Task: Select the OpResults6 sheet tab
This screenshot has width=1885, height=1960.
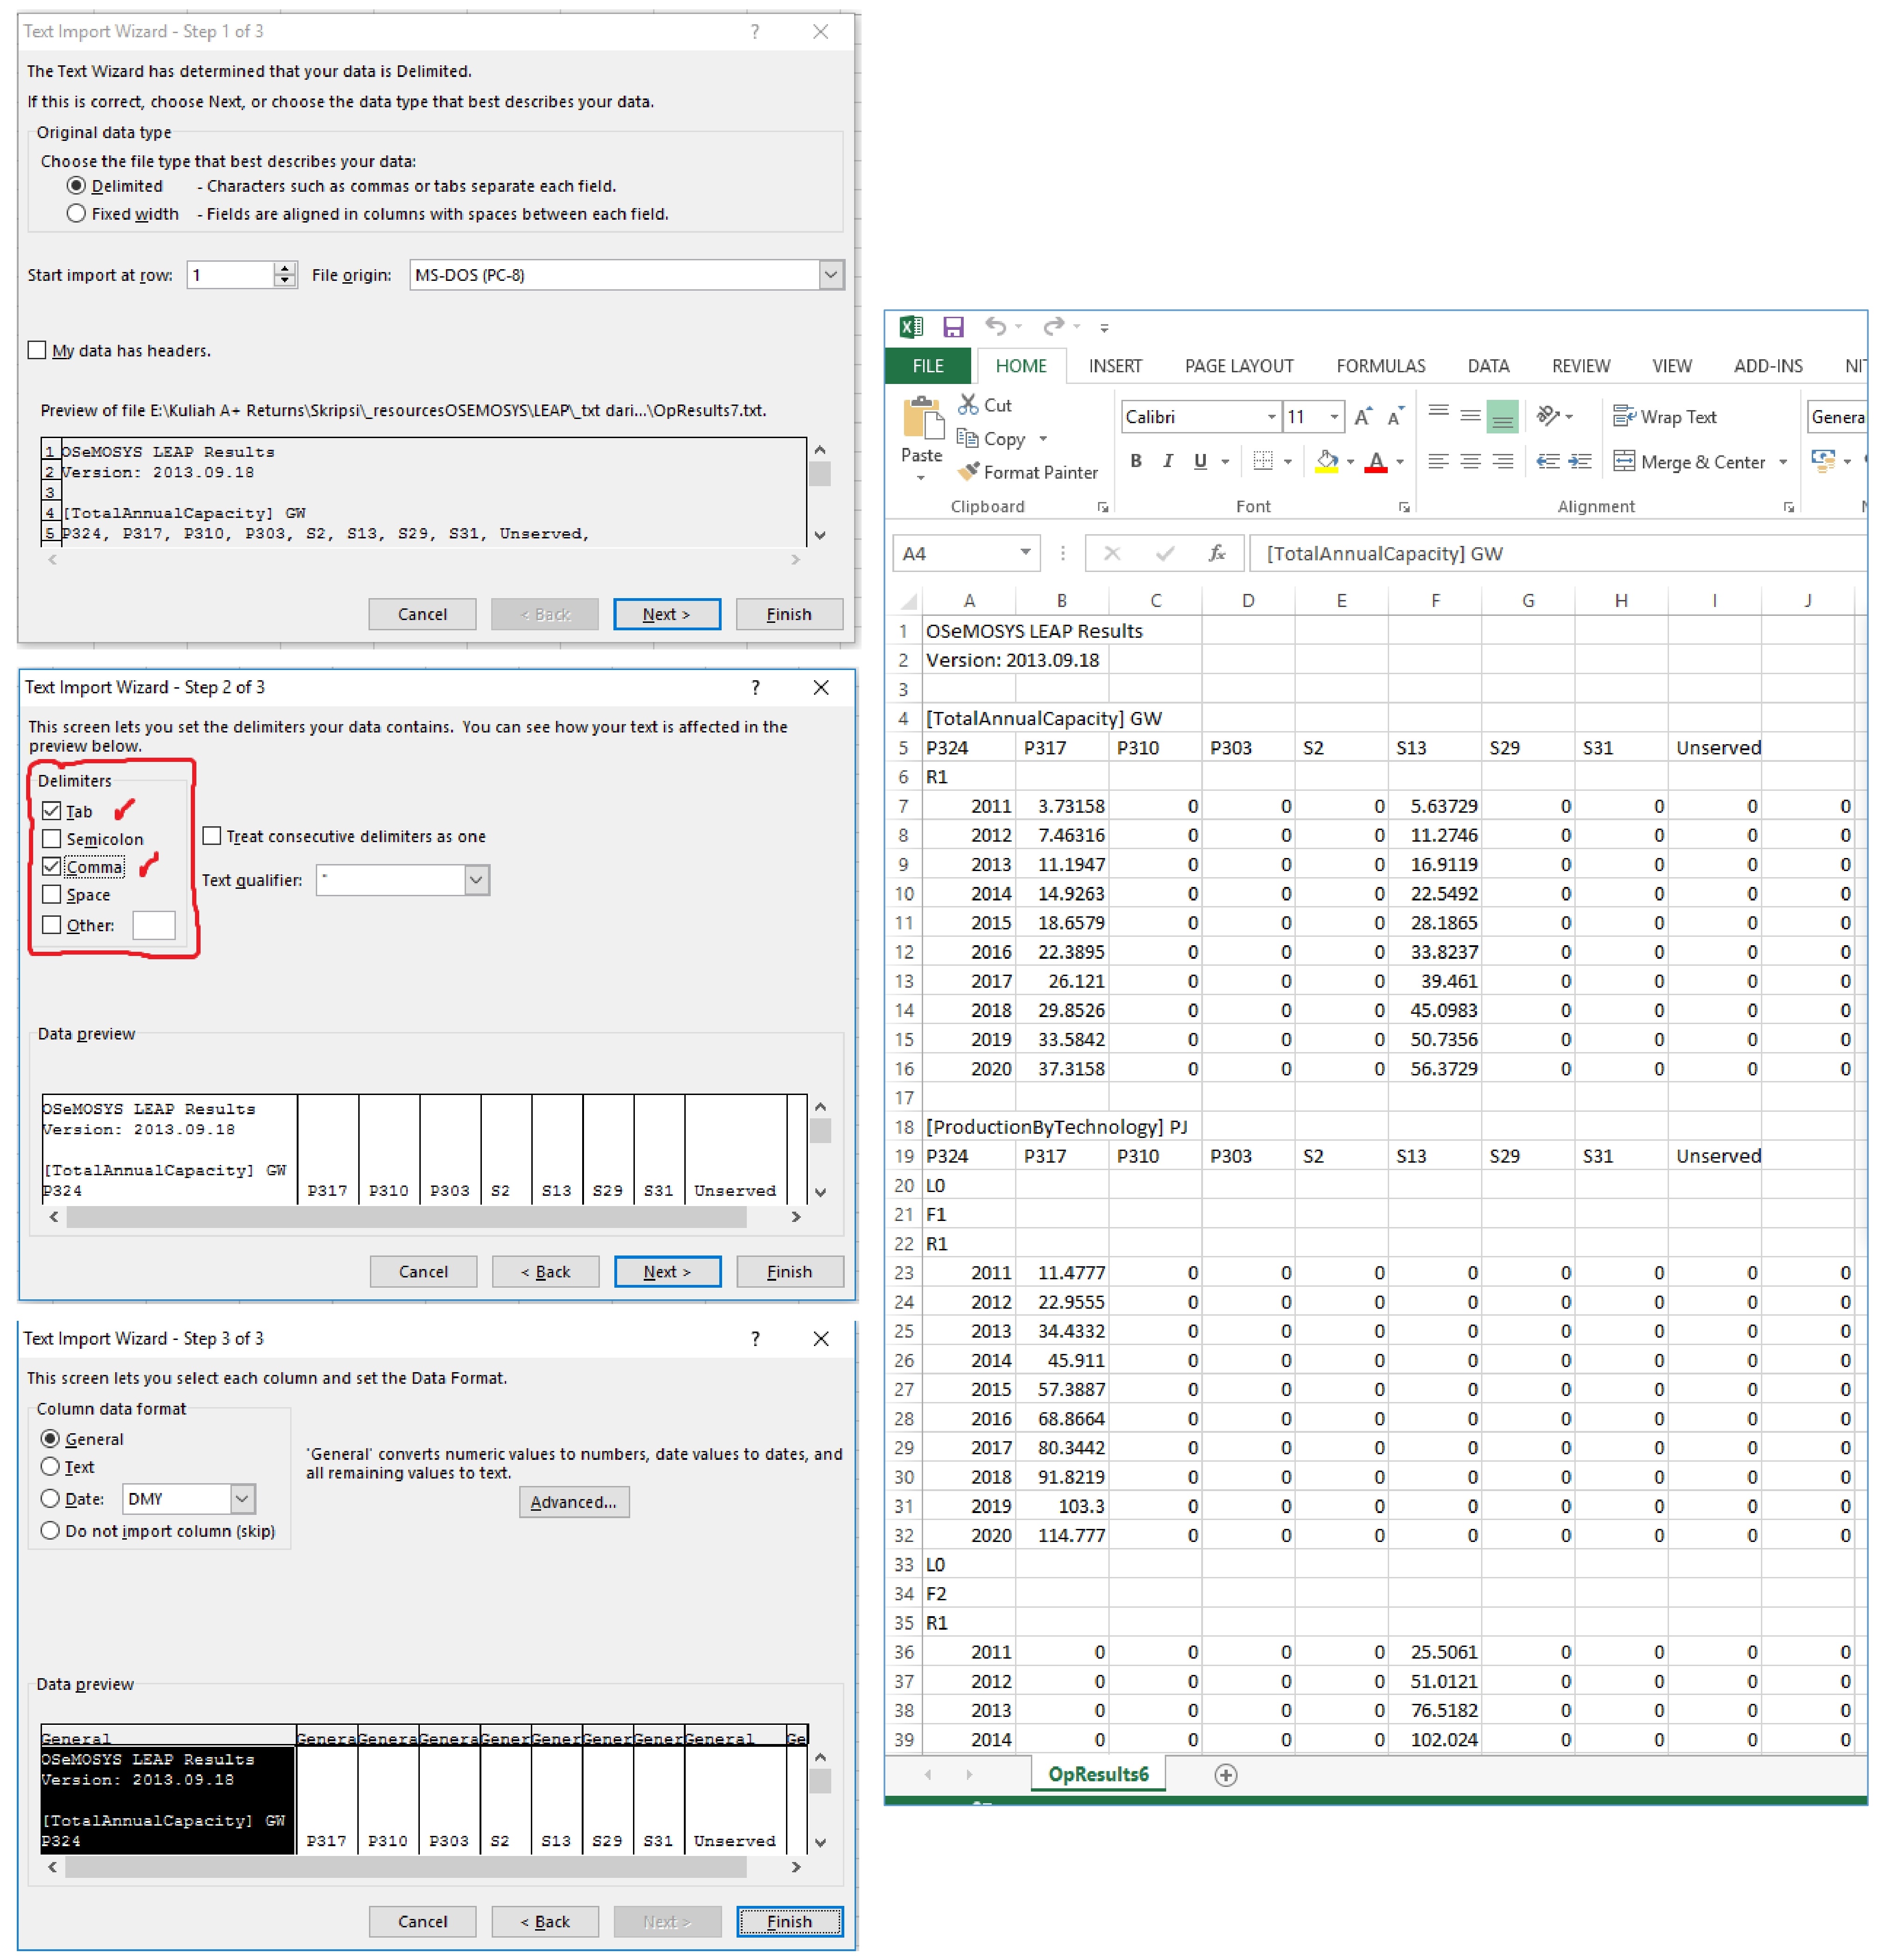Action: [x=1098, y=1774]
